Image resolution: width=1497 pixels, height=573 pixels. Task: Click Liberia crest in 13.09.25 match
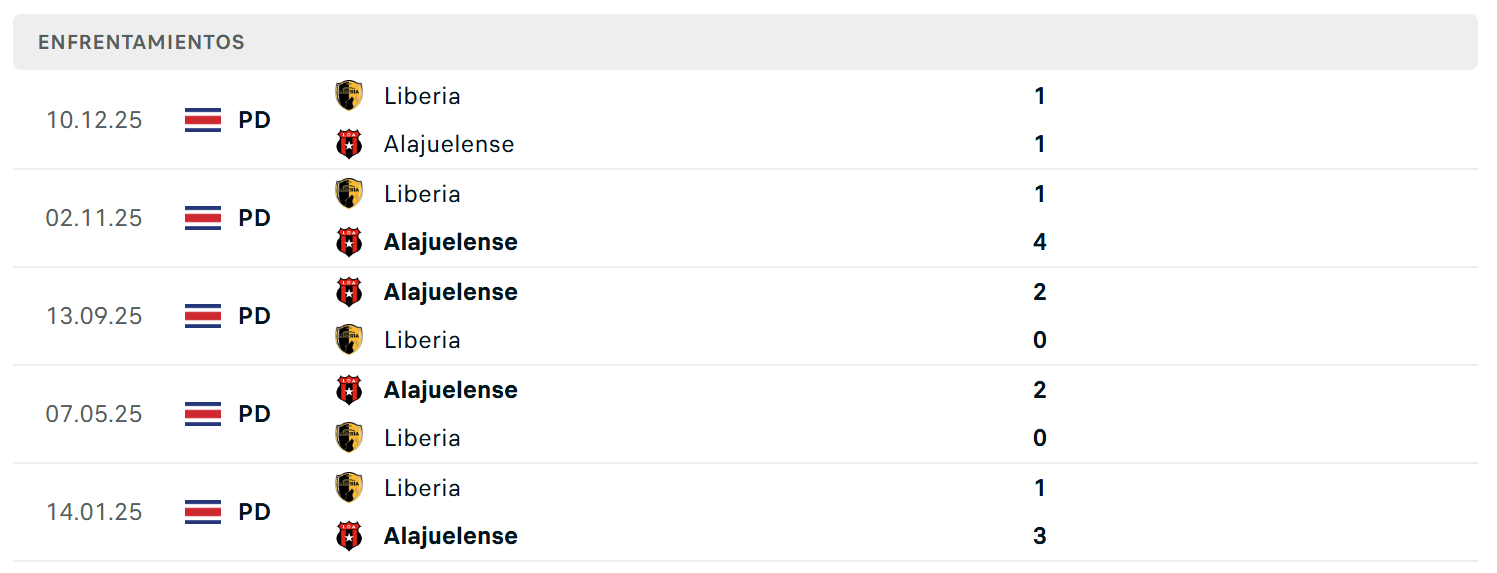tap(349, 340)
